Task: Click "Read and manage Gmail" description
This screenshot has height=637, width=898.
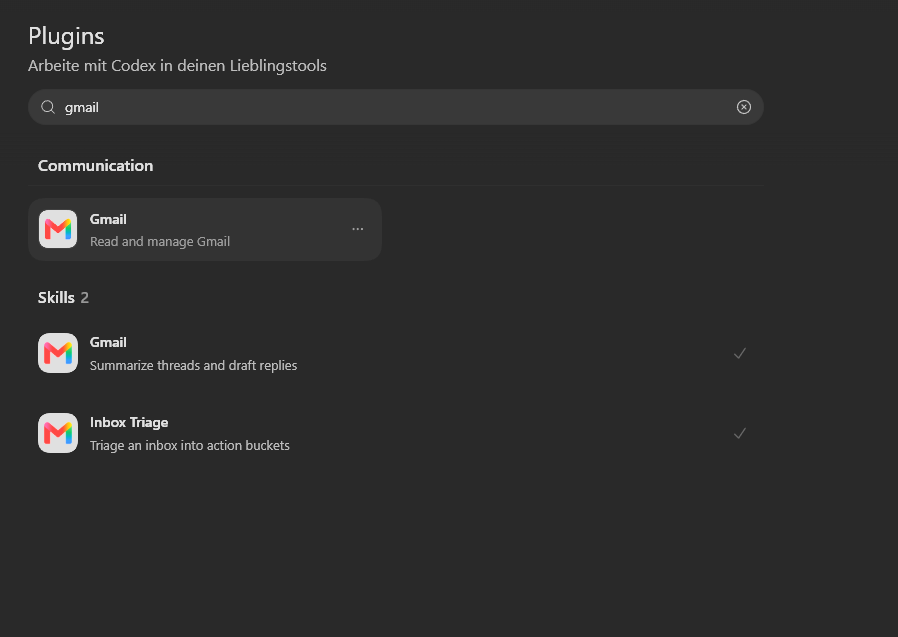Action: pyautogui.click(x=160, y=242)
